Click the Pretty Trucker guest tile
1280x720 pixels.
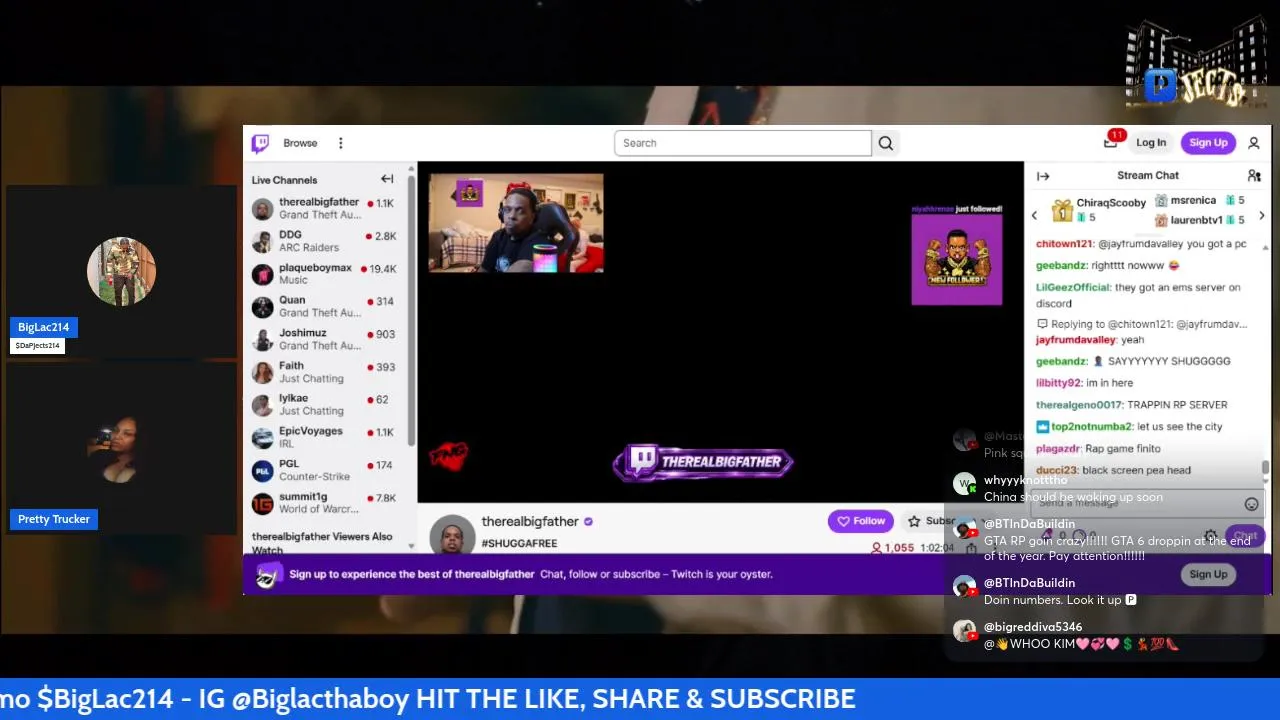tap(121, 448)
